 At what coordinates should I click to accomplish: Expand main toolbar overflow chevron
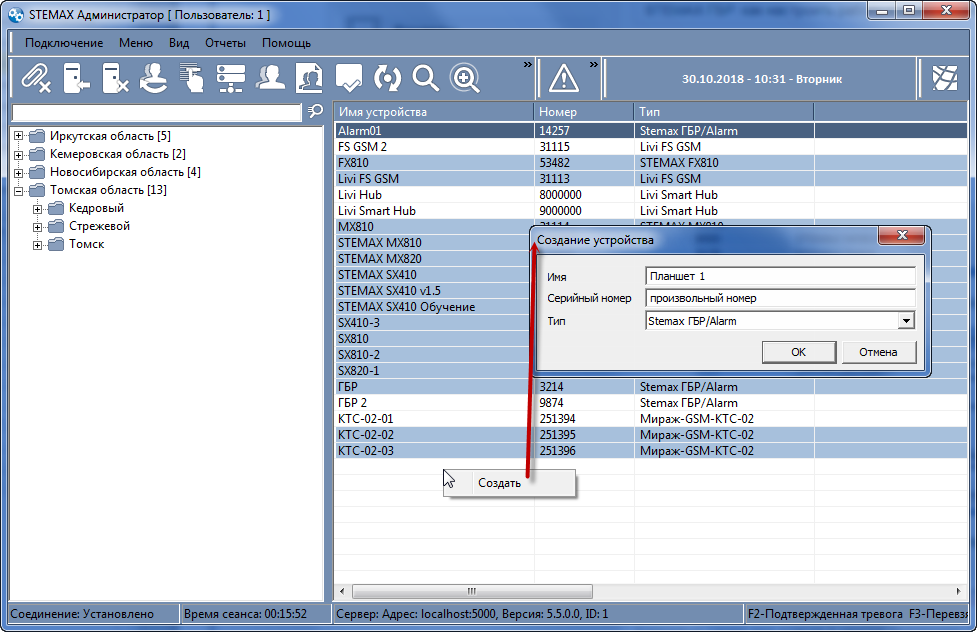tap(528, 64)
